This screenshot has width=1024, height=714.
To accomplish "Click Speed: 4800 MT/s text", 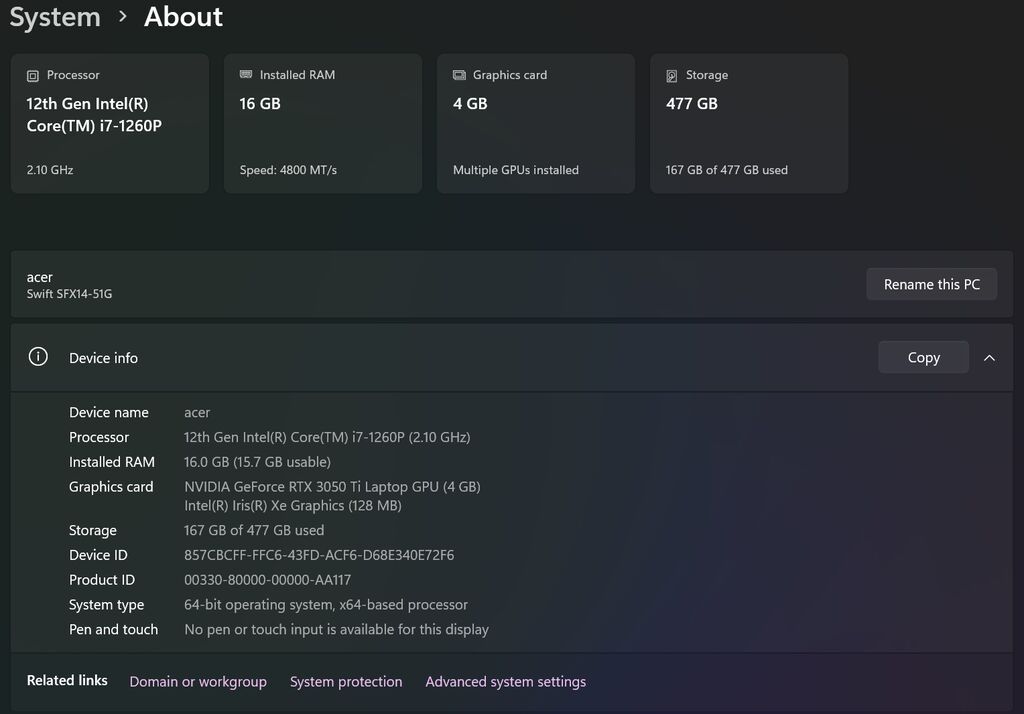I will click(x=288, y=170).
